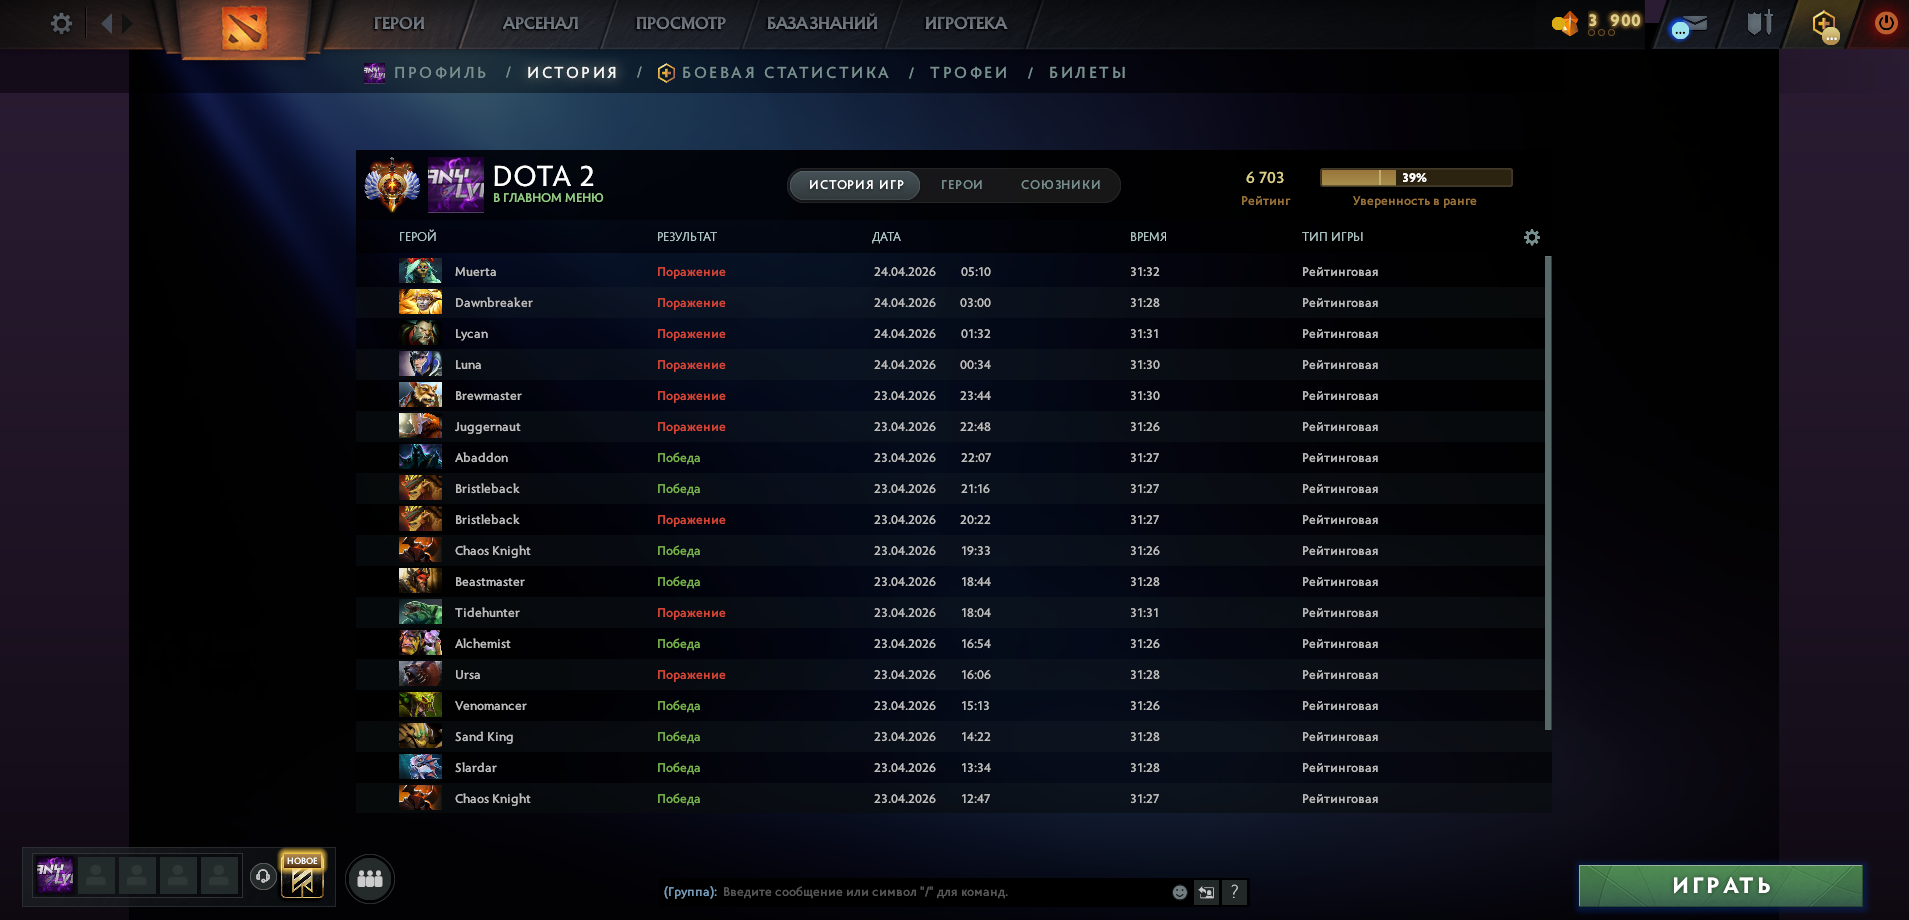
Task: Click the red power quit button
Action: click(1886, 22)
